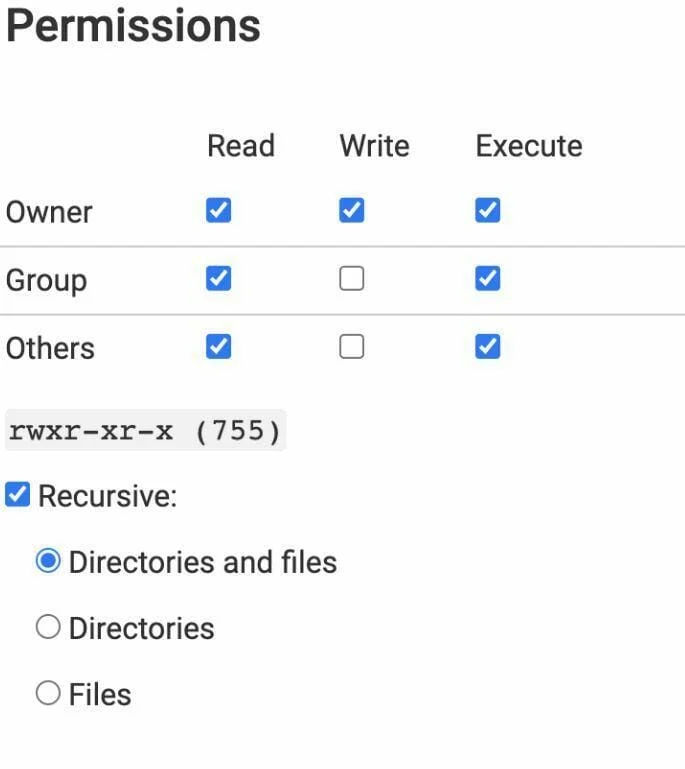Uncheck Owner Execute permission checkbox
The width and height of the screenshot is (685, 769).
coord(487,211)
